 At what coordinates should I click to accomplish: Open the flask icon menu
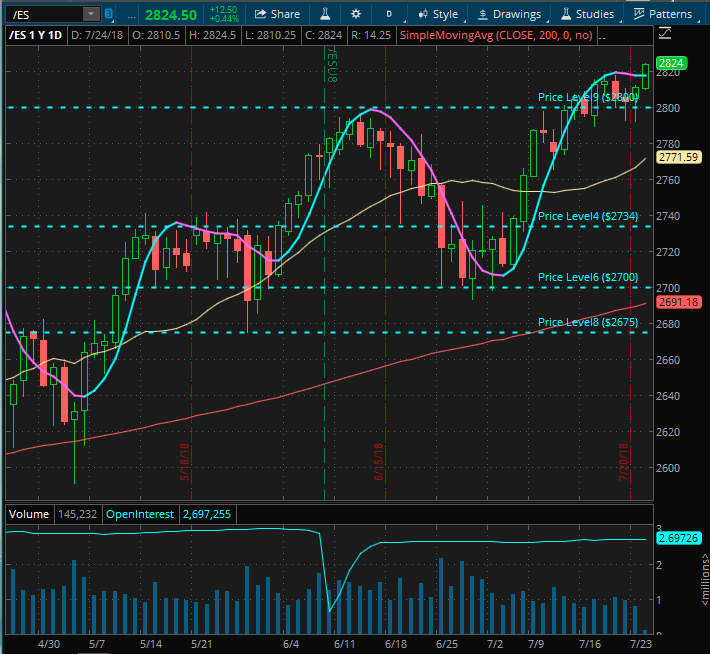coord(325,14)
